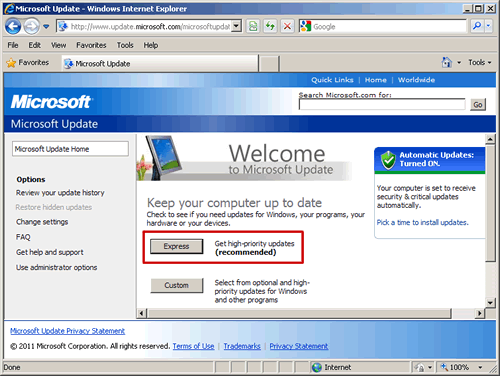Click the Refresh icon in toolbar
The image size is (500, 376).
pos(270,26)
